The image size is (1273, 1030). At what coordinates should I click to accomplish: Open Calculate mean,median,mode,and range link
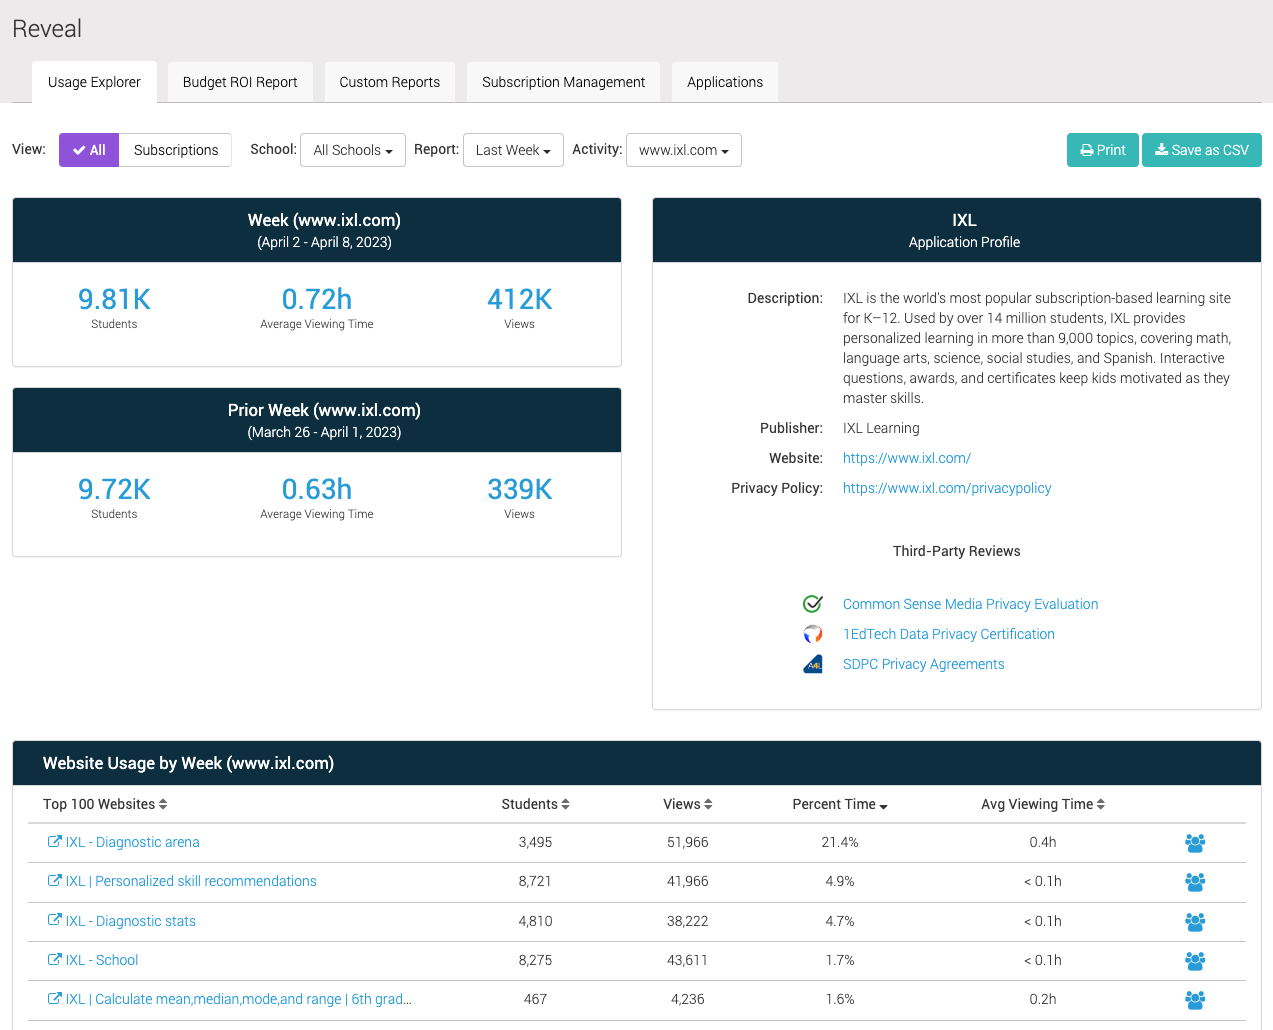[x=239, y=999]
